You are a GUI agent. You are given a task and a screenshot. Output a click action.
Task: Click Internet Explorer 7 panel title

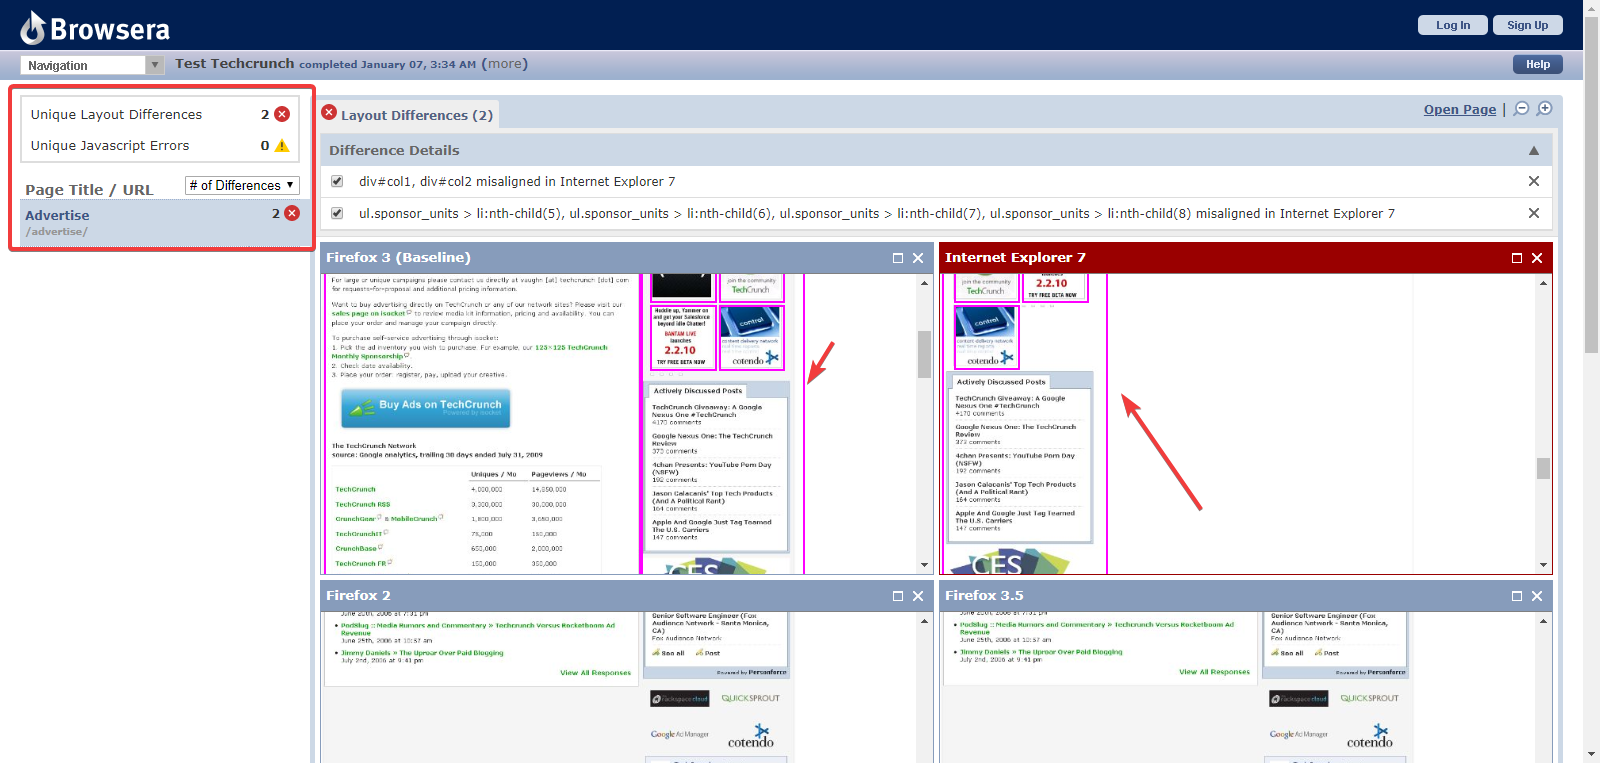(1015, 258)
